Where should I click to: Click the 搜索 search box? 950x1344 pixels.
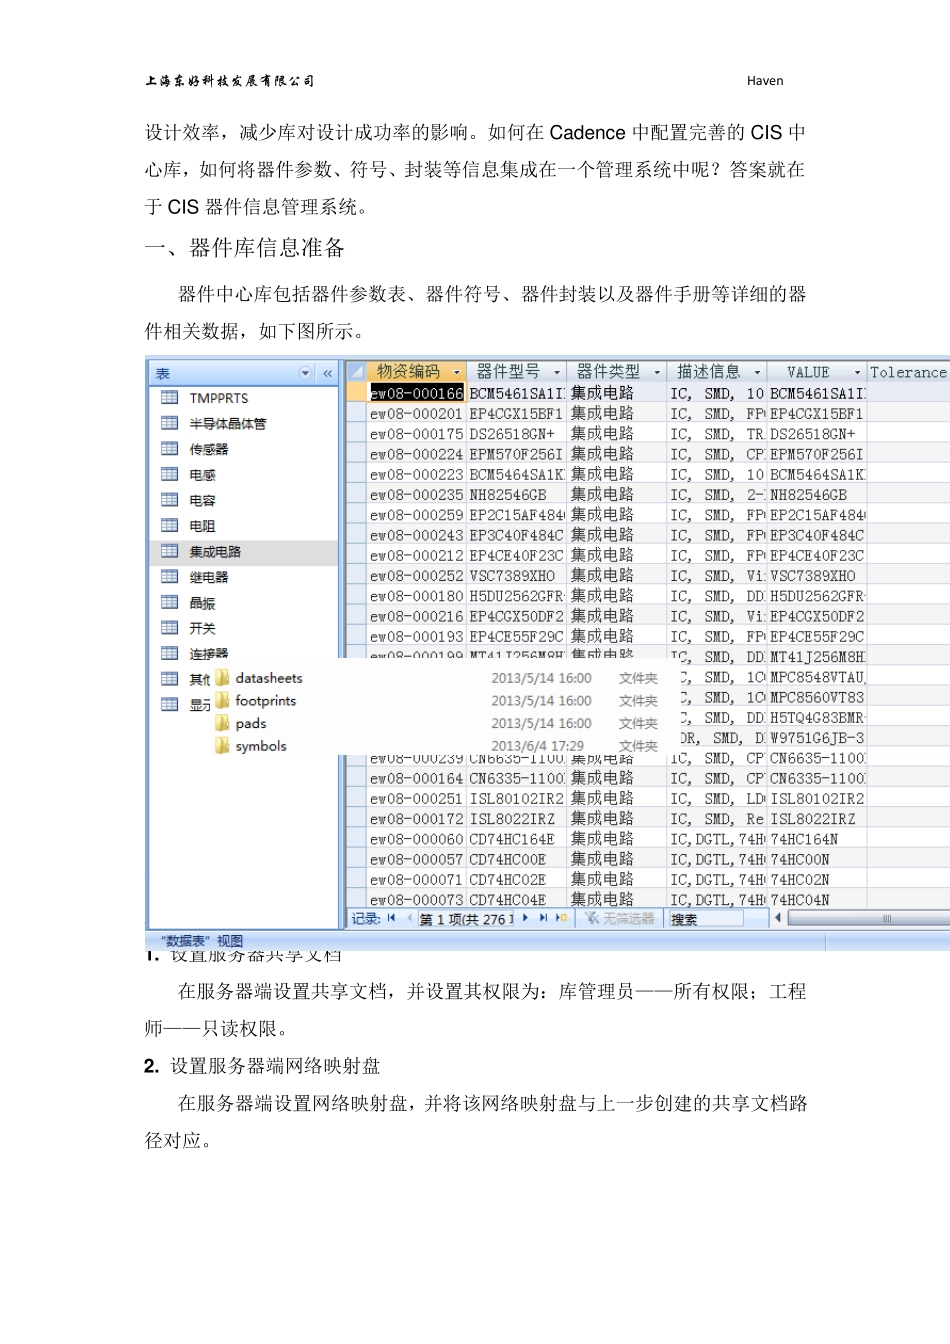[705, 919]
